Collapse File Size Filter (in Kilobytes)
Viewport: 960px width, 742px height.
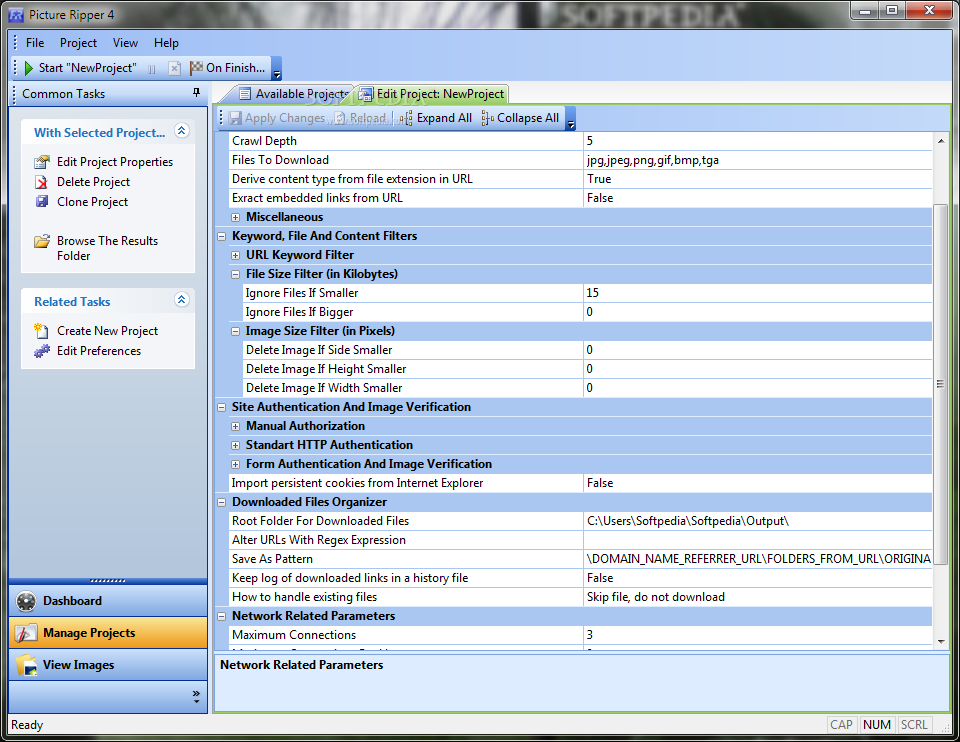point(235,274)
